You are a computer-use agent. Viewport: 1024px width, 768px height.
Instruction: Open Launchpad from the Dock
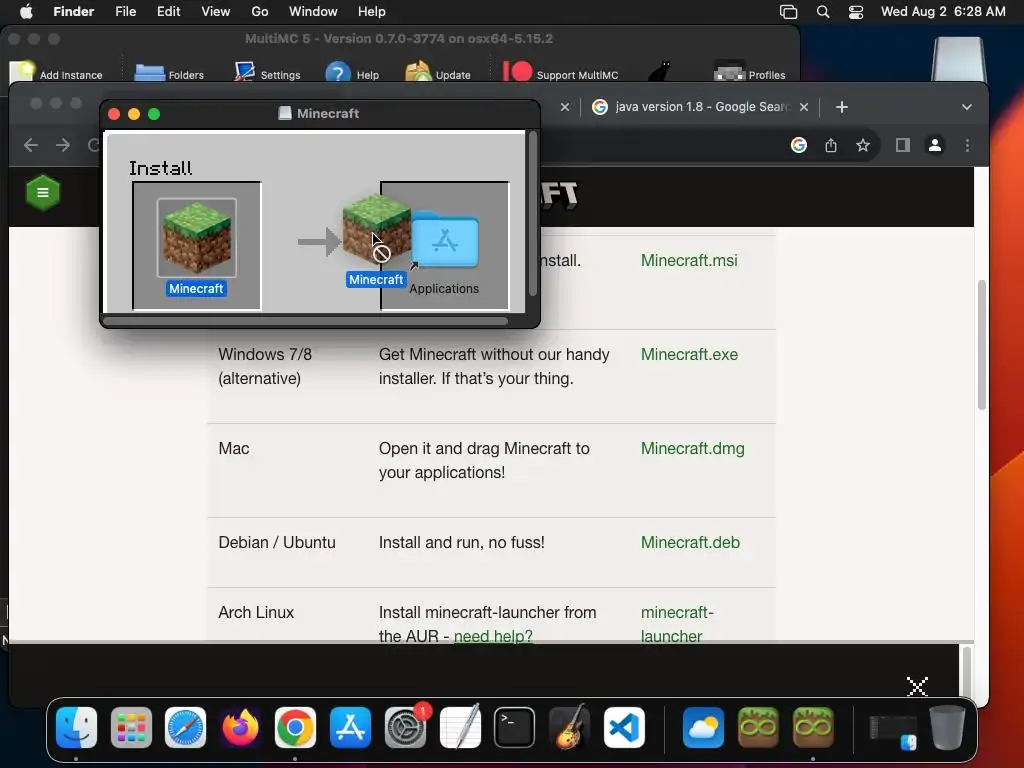pos(131,727)
